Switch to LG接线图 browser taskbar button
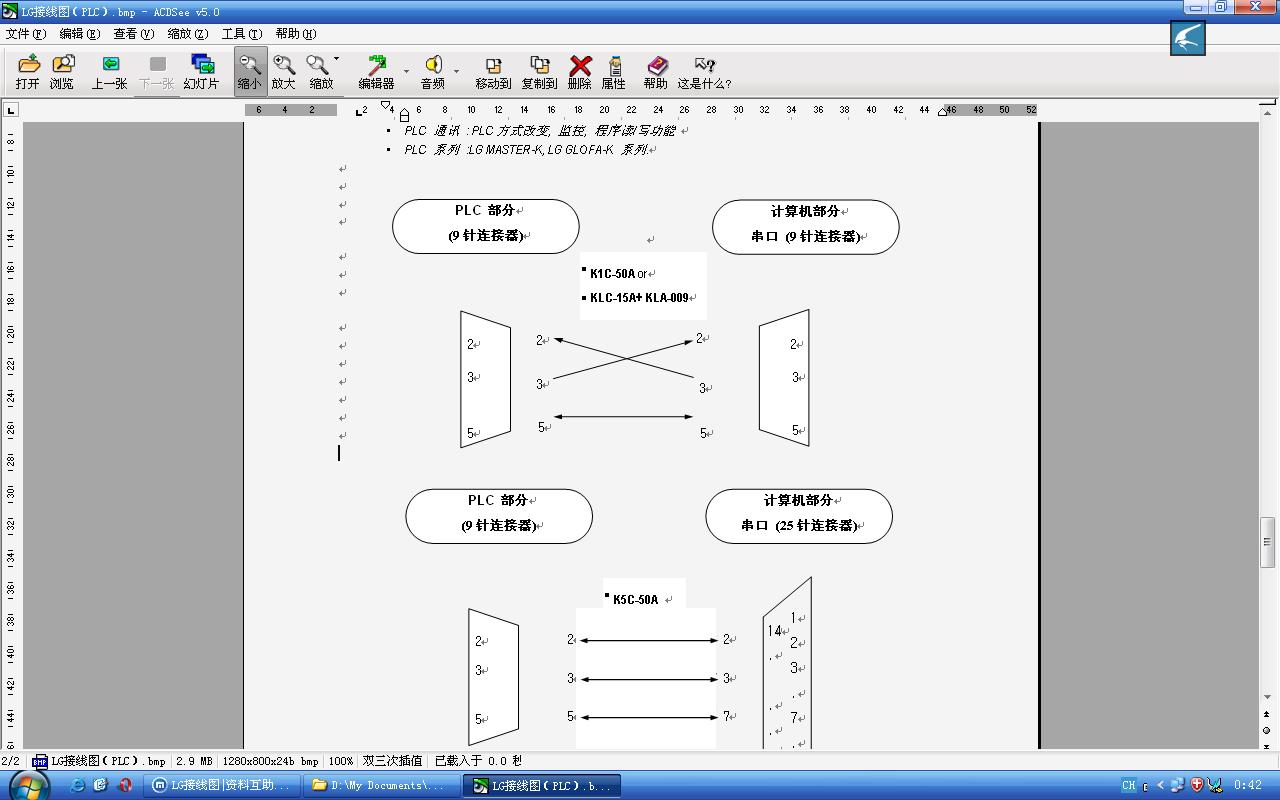Screen dimensions: 1280x800 pos(222,785)
